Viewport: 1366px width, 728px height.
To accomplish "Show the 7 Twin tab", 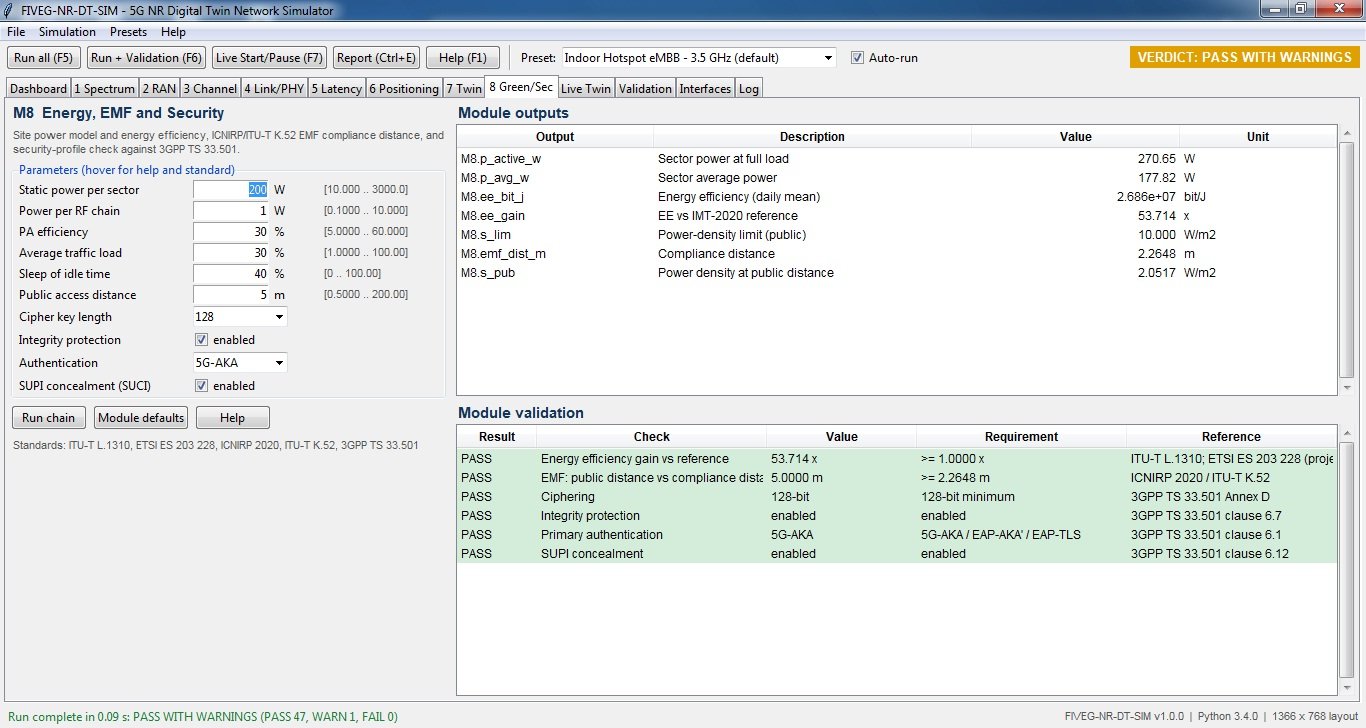I will (464, 89).
